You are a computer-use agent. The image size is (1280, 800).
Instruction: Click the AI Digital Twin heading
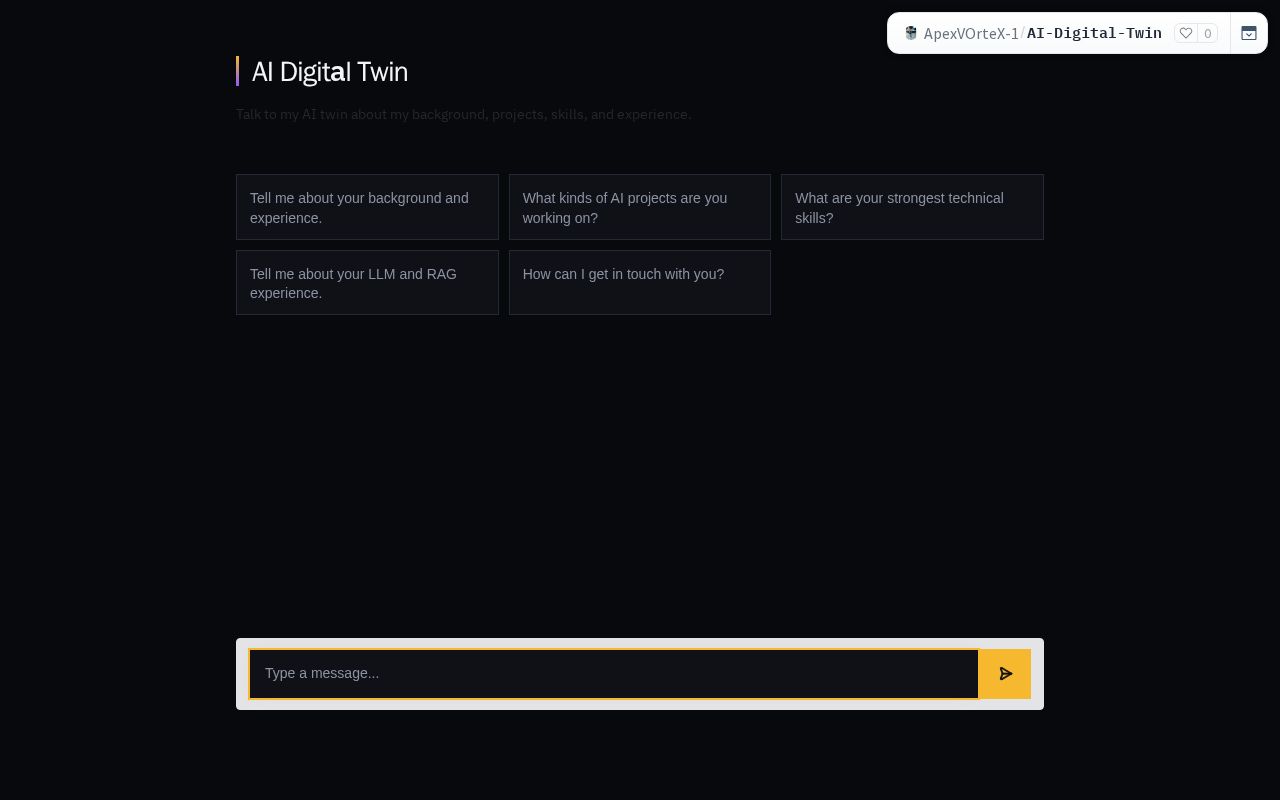[330, 72]
